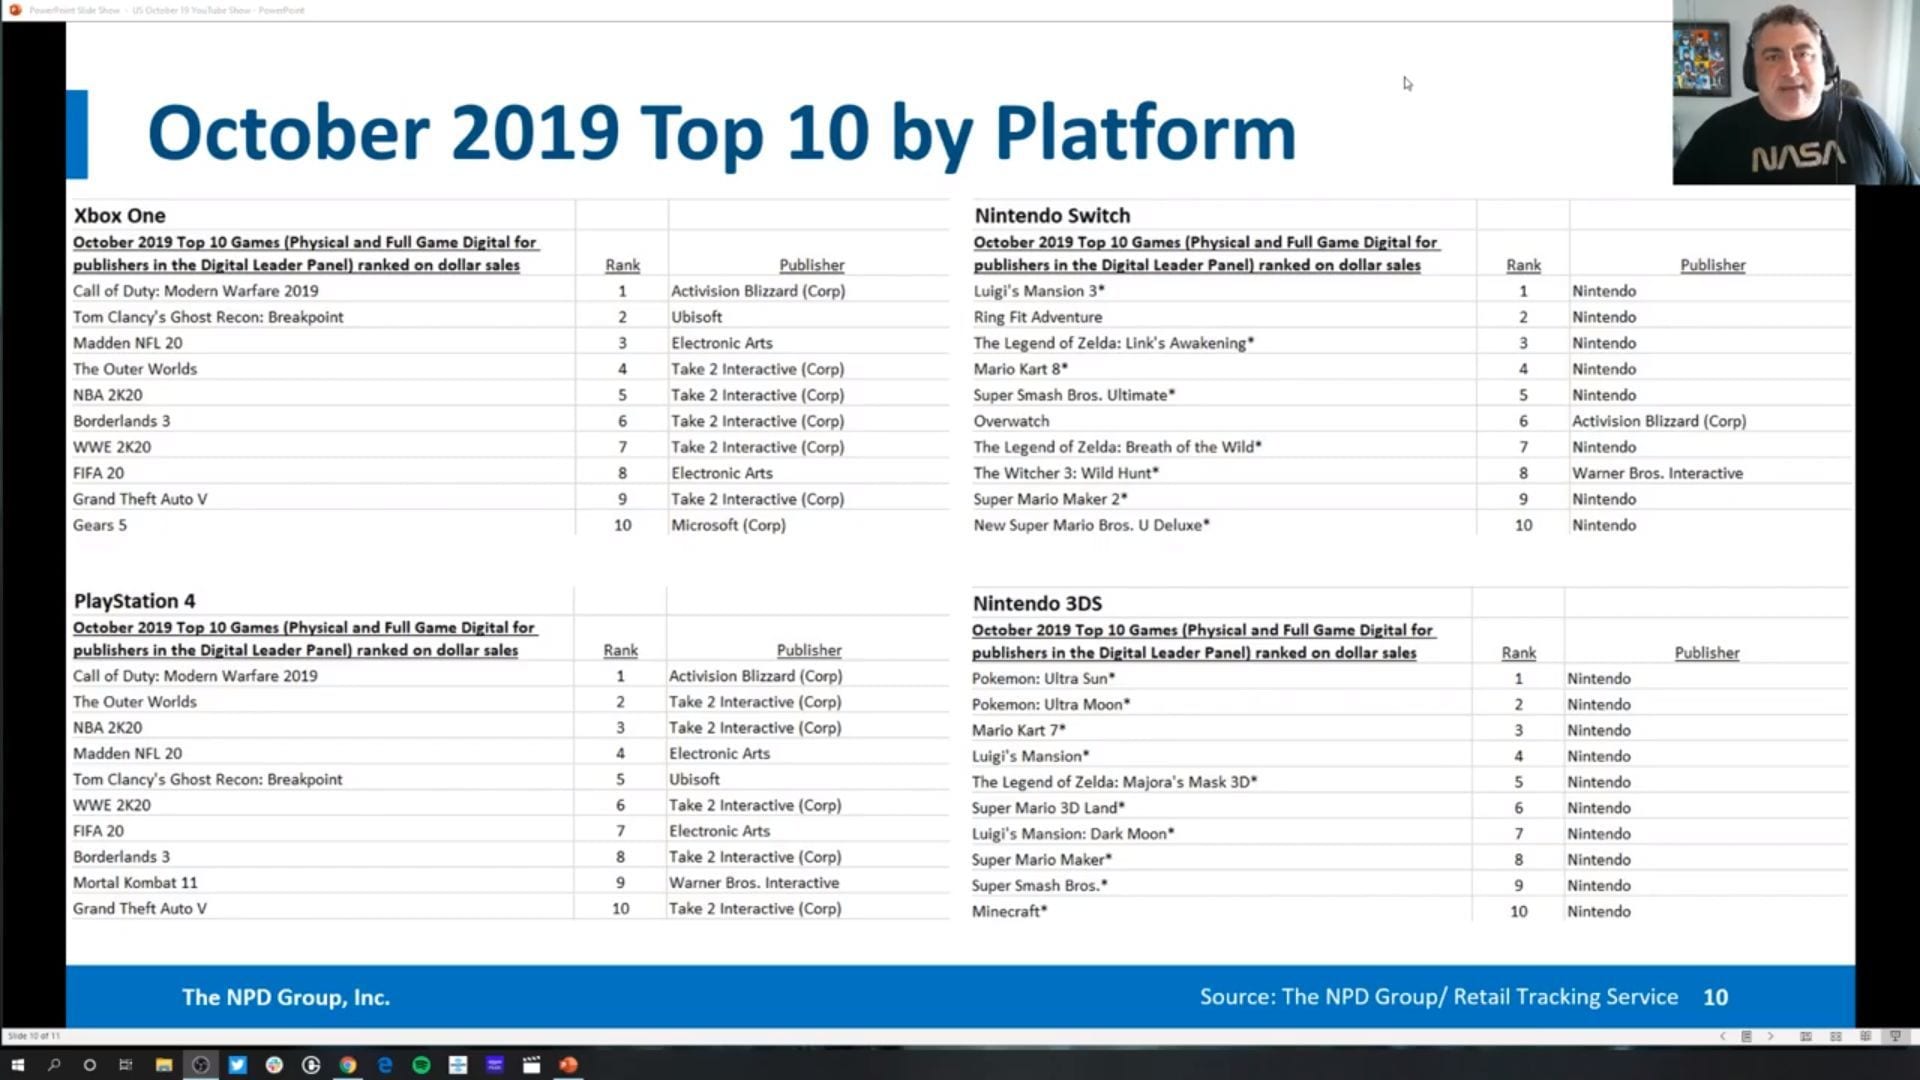Open Google Chrome from taskbar
This screenshot has width=1920, height=1080.
(x=347, y=1065)
